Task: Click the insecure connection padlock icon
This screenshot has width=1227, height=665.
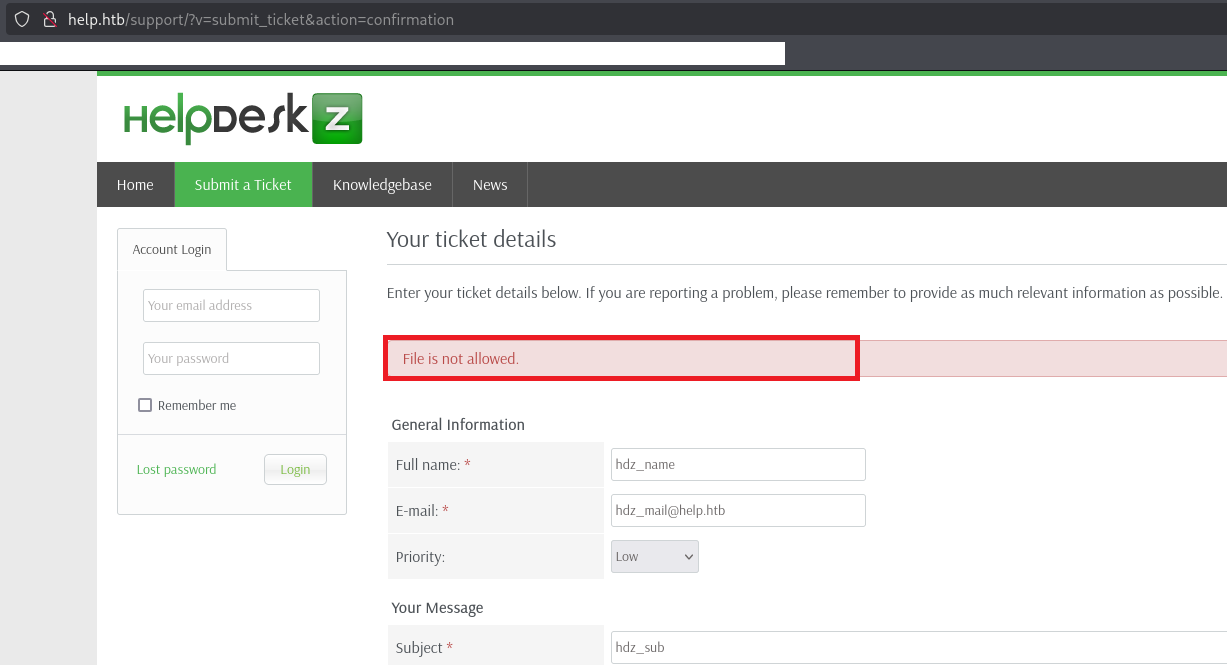Action: pos(49,19)
